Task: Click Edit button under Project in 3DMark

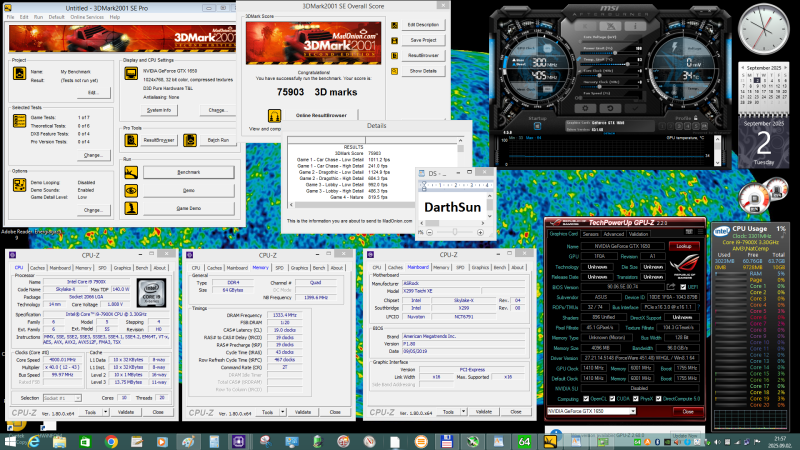Action: click(x=92, y=92)
